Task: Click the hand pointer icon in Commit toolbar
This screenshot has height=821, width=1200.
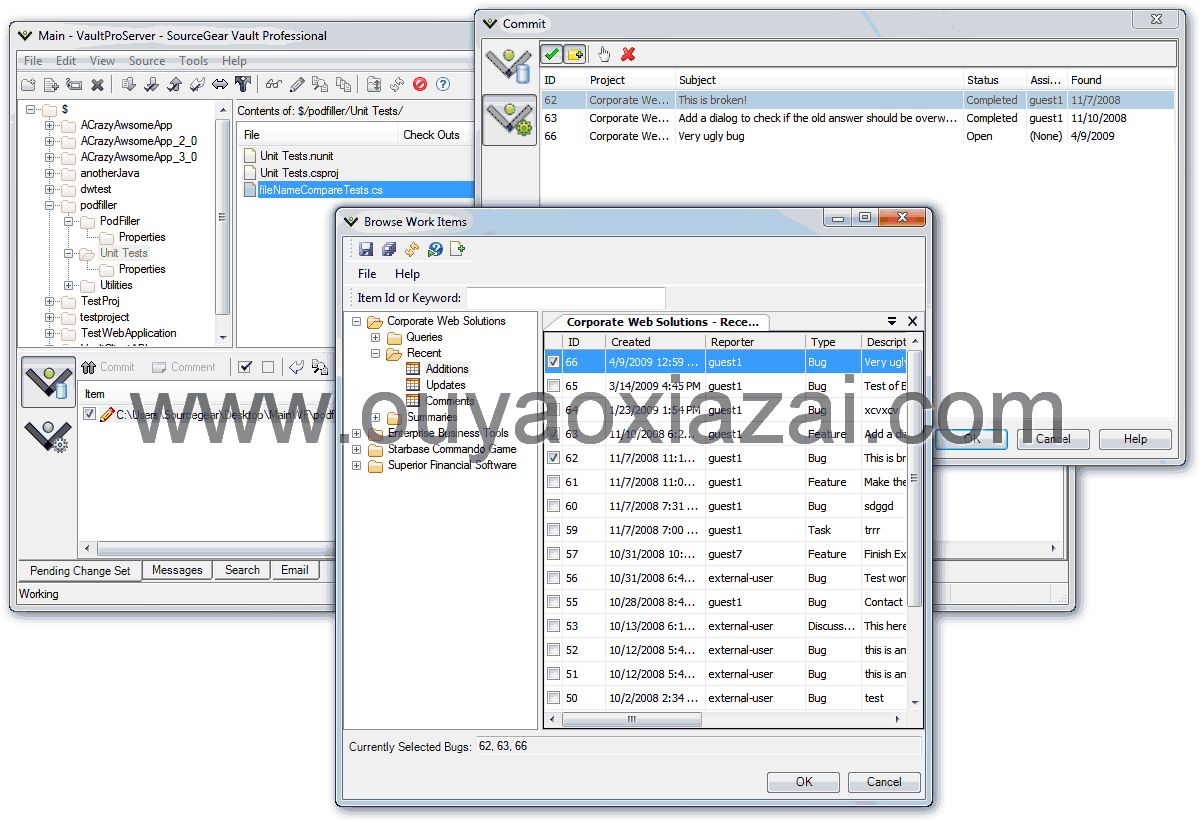Action: tap(604, 54)
